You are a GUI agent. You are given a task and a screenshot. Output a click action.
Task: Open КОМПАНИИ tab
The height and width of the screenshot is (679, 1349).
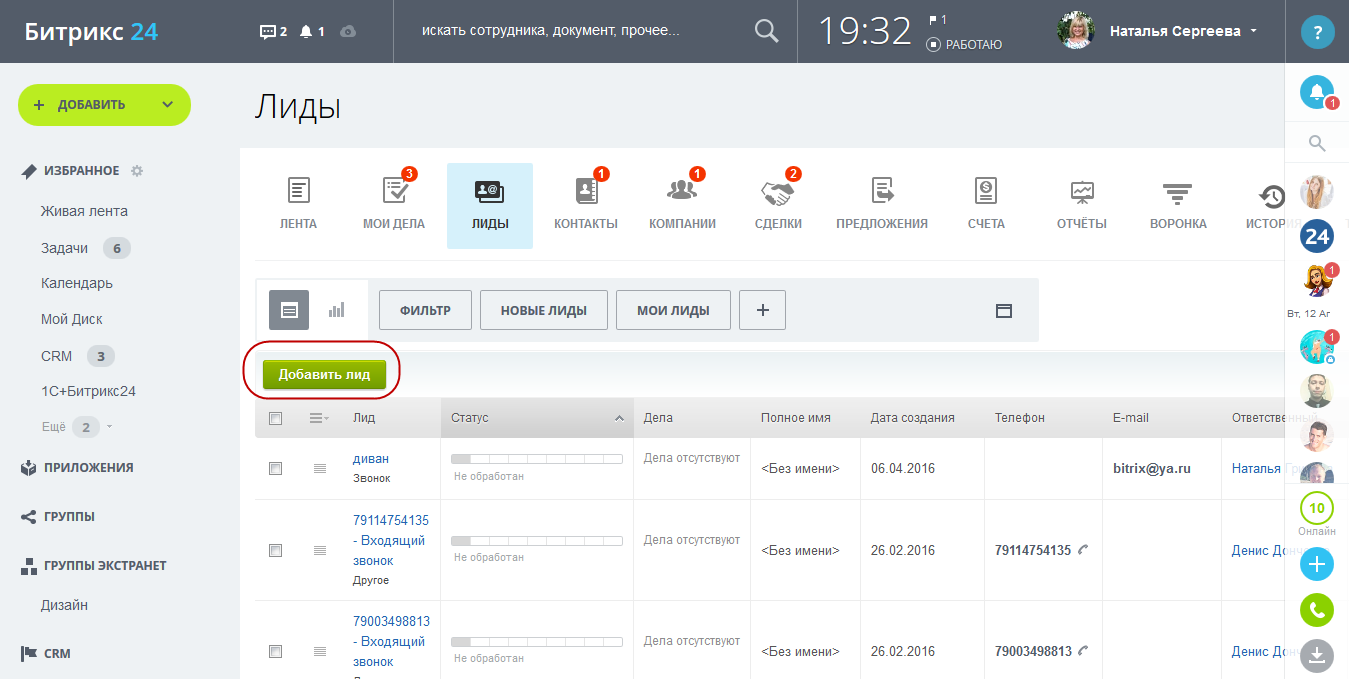coord(682,205)
